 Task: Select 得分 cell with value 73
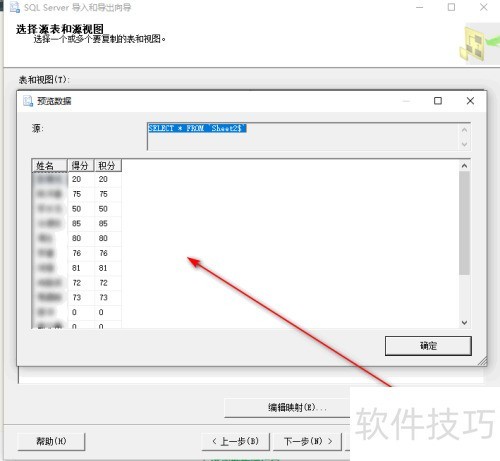click(81, 297)
